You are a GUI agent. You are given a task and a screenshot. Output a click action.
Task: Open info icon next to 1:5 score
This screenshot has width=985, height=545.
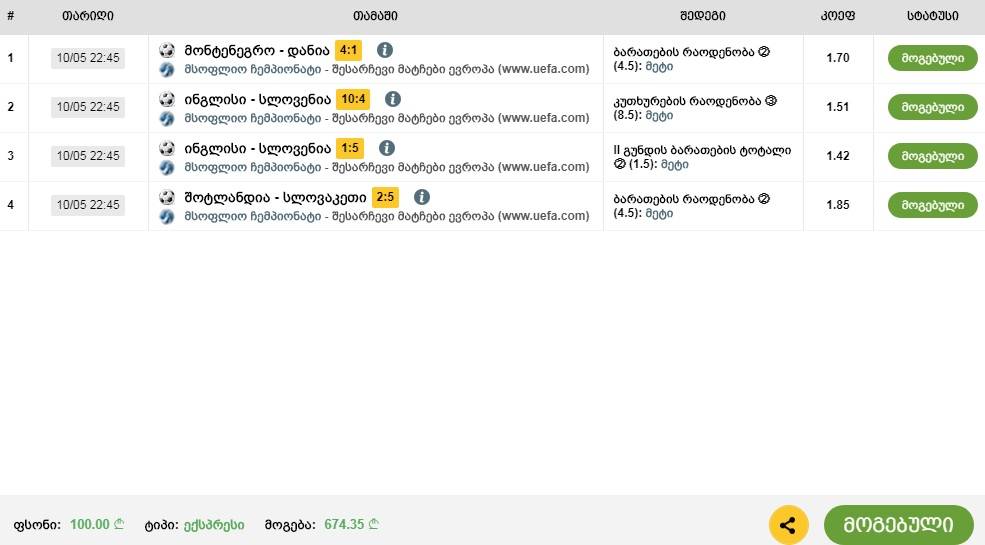(x=387, y=148)
